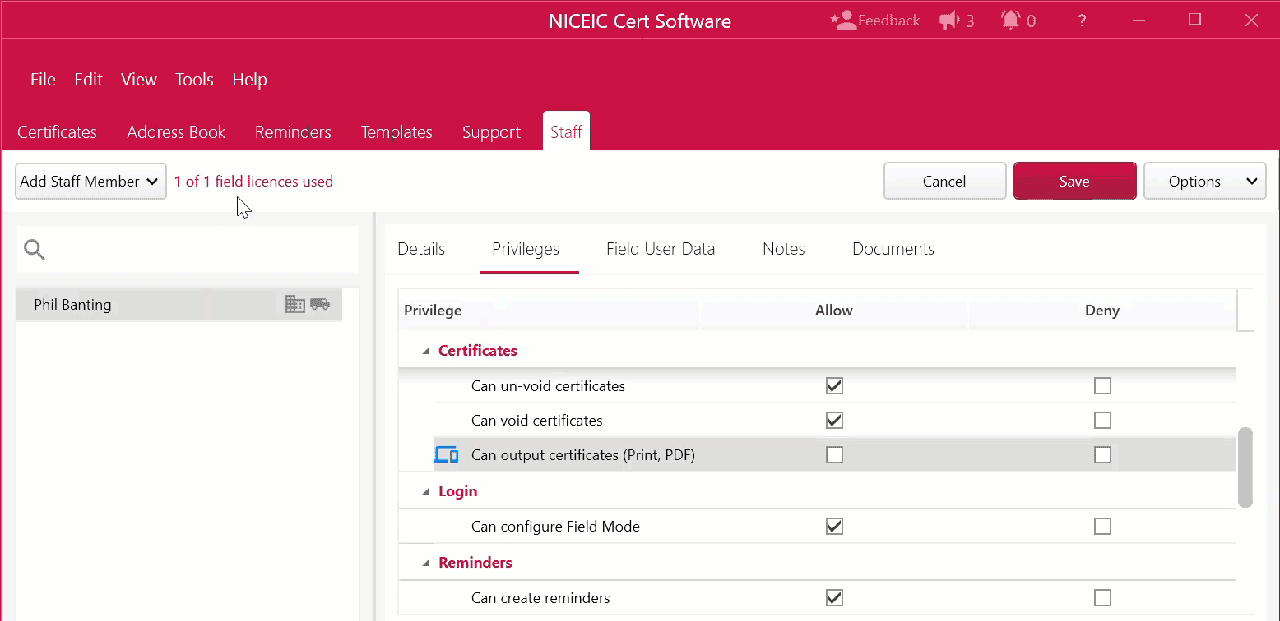Collapse the Certificates privilege group
This screenshot has width=1280, height=621.
click(426, 351)
